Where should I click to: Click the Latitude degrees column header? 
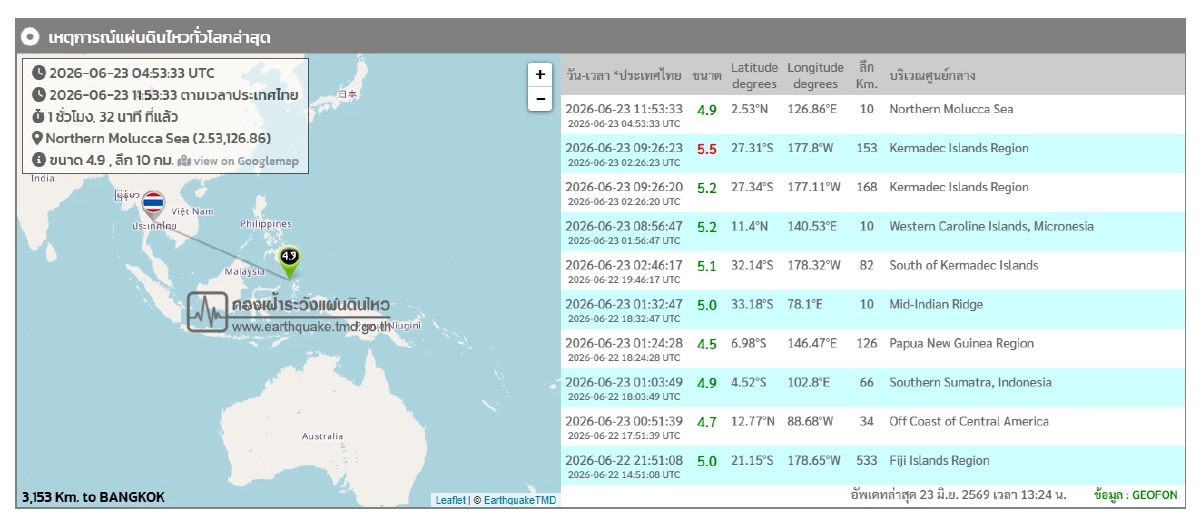coord(754,75)
